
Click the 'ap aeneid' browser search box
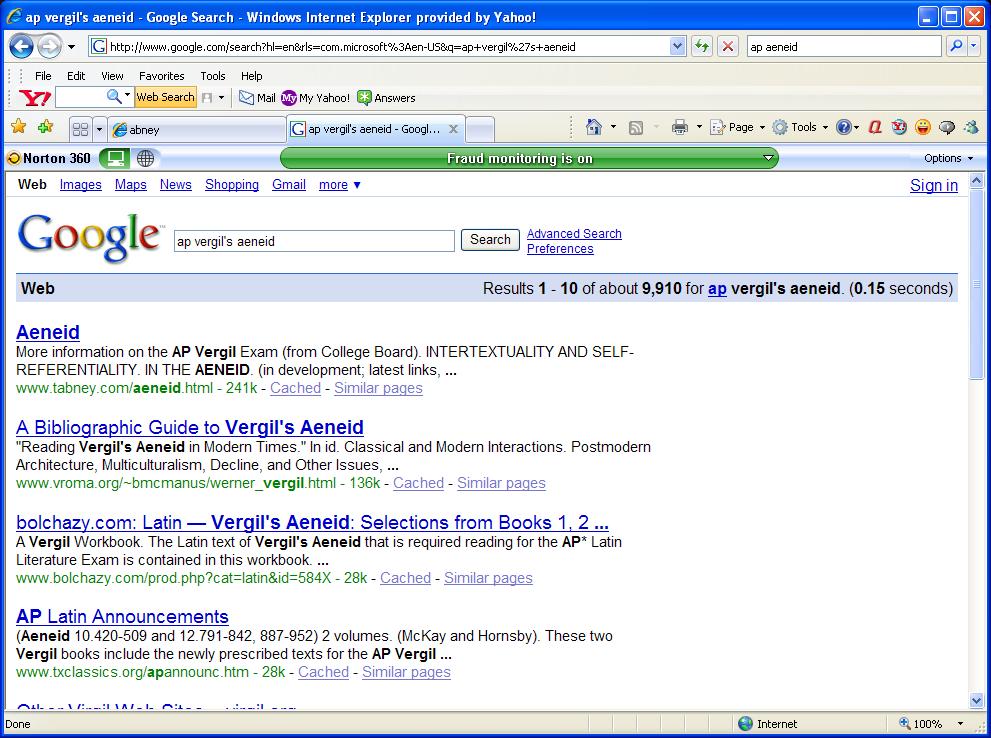844,46
